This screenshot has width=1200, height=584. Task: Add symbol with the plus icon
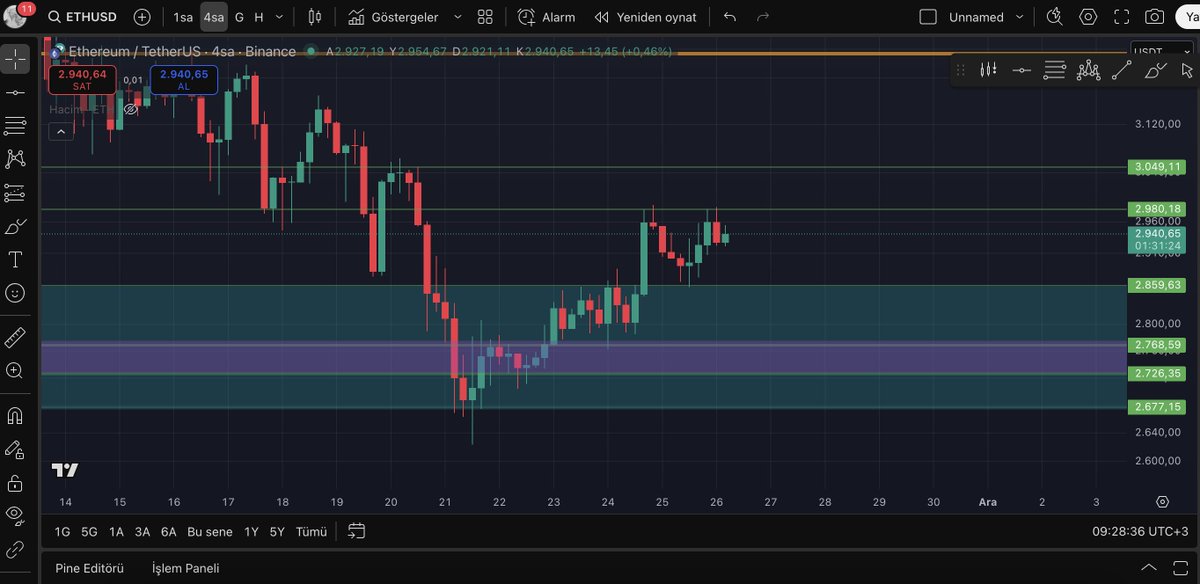click(x=142, y=17)
